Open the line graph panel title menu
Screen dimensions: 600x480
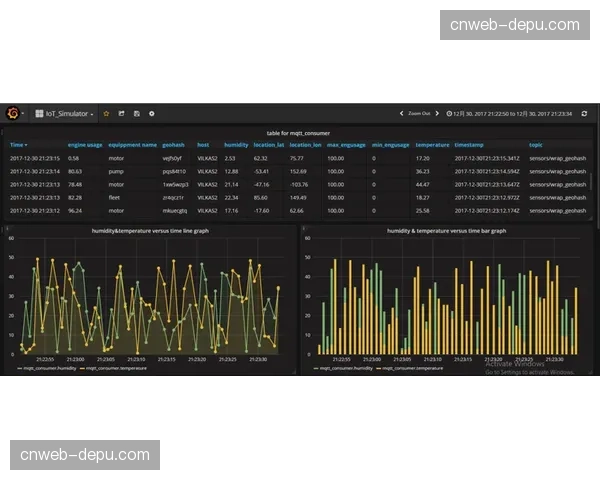152,231
